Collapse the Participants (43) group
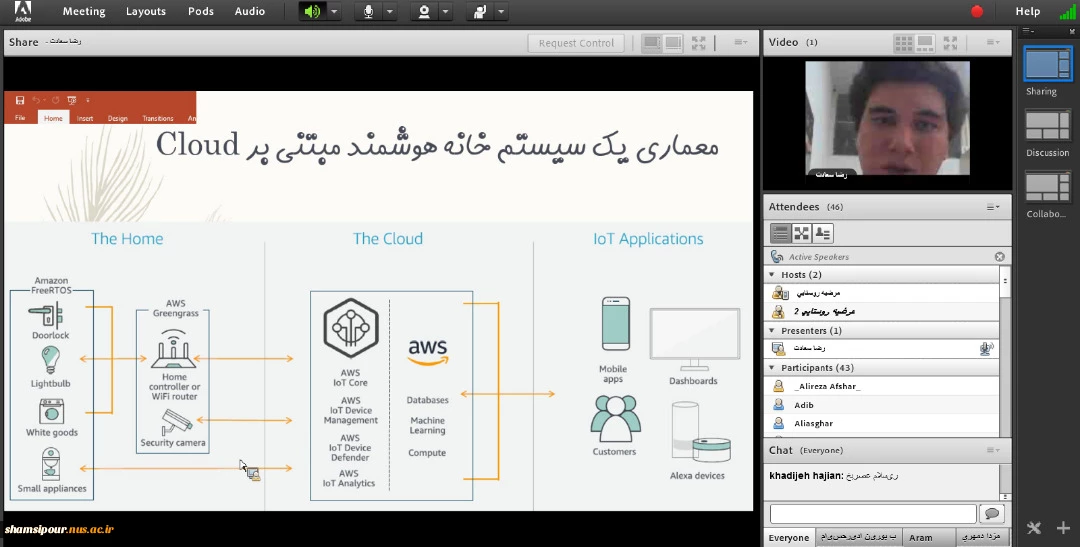Screen dimensions: 1080x547 click(x=772, y=368)
